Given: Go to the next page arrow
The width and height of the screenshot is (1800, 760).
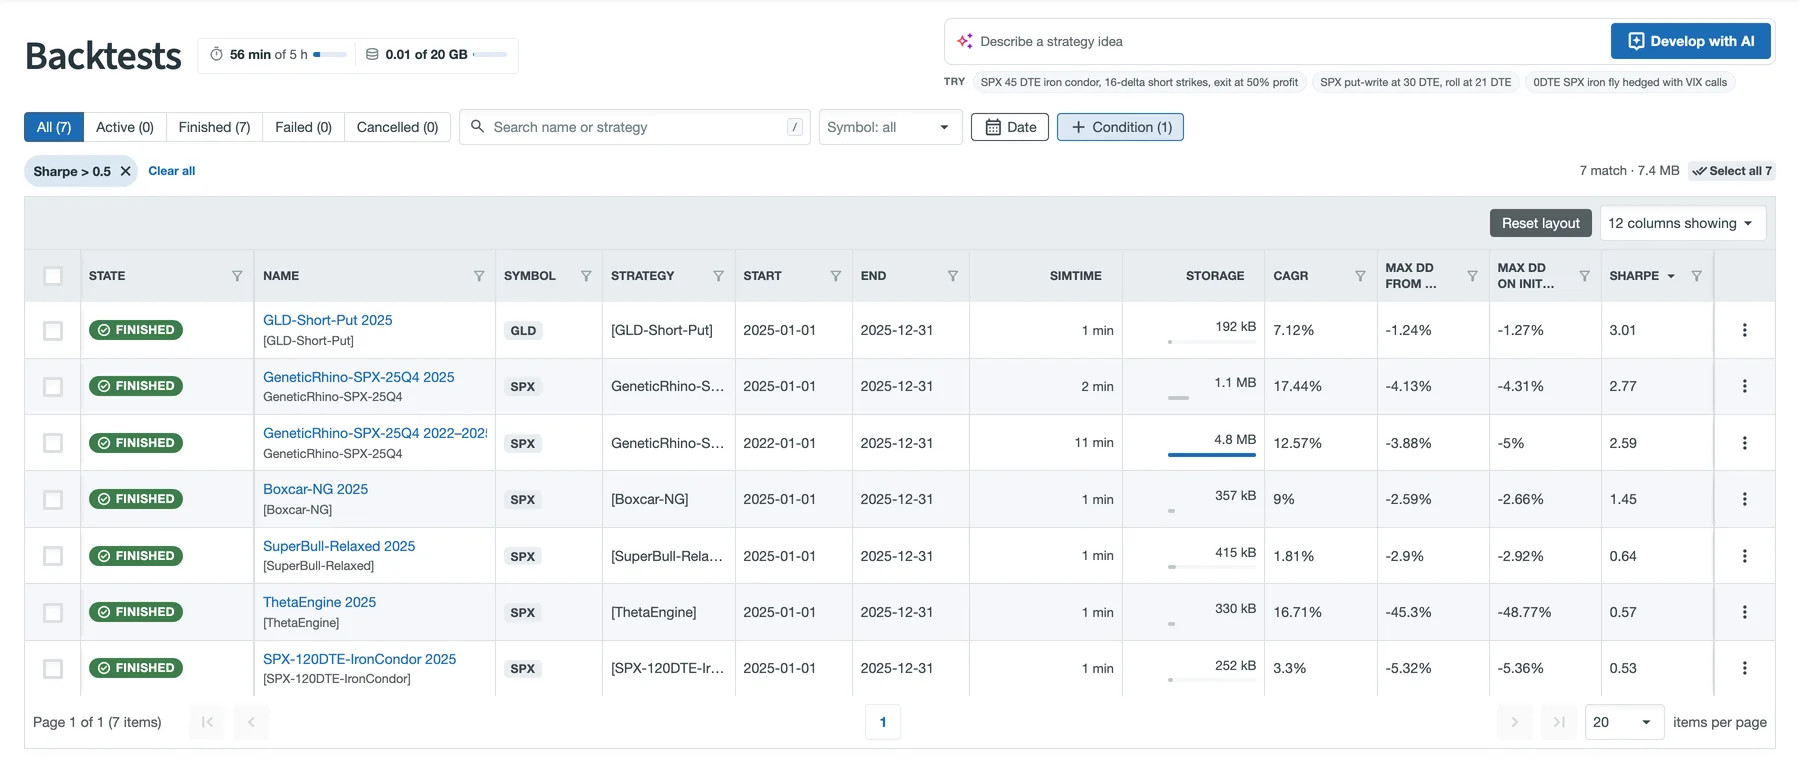Looking at the screenshot, I should tap(1514, 722).
